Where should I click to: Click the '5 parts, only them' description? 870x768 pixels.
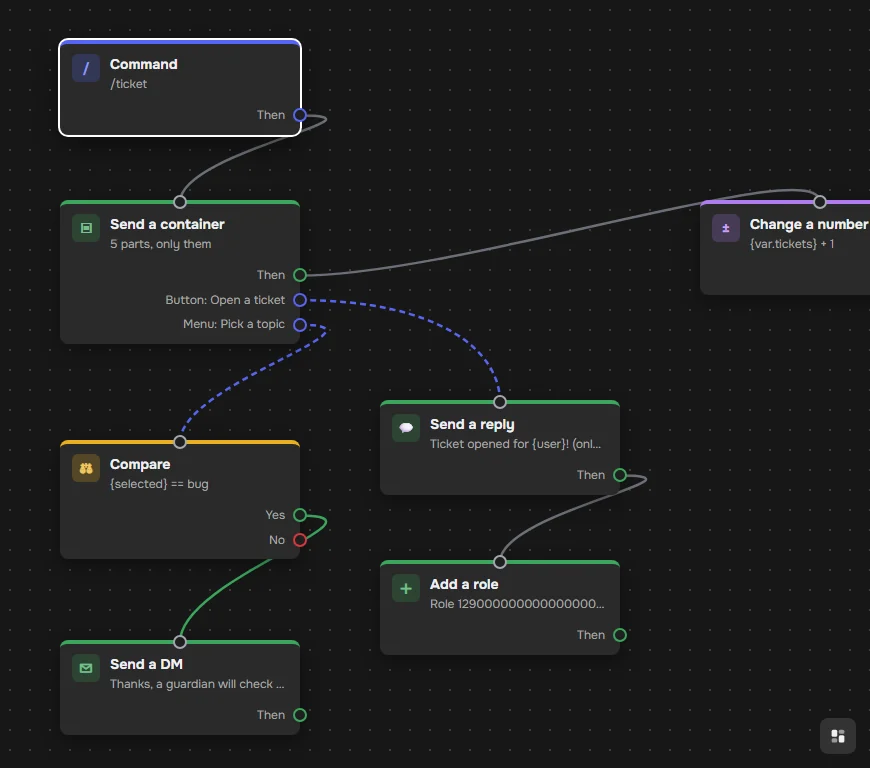(160, 244)
